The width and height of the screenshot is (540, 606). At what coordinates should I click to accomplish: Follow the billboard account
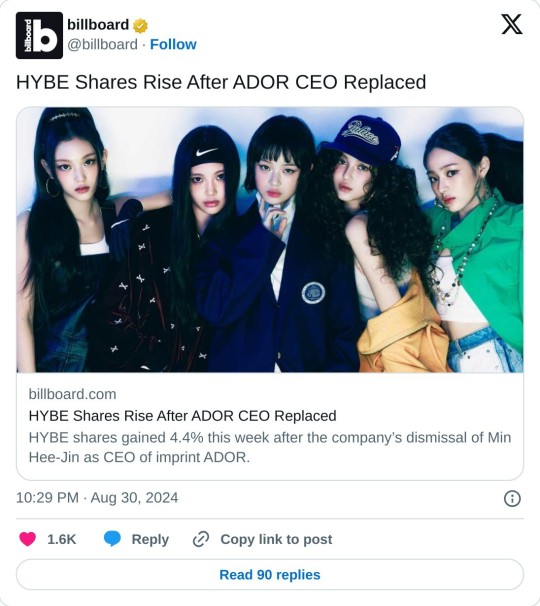coord(173,44)
